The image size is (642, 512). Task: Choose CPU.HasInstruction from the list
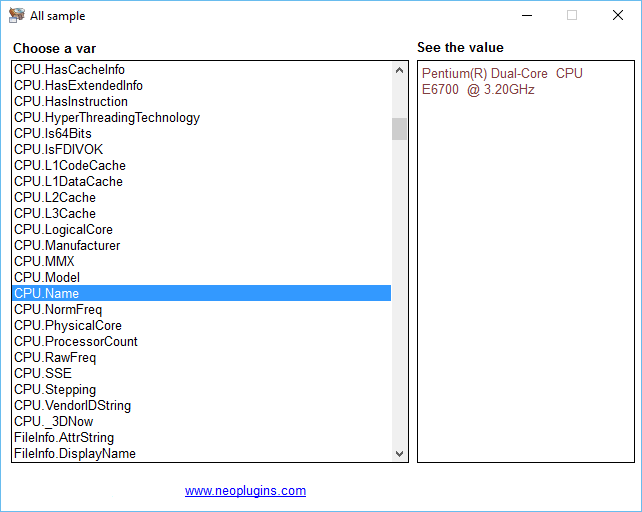pos(201,102)
